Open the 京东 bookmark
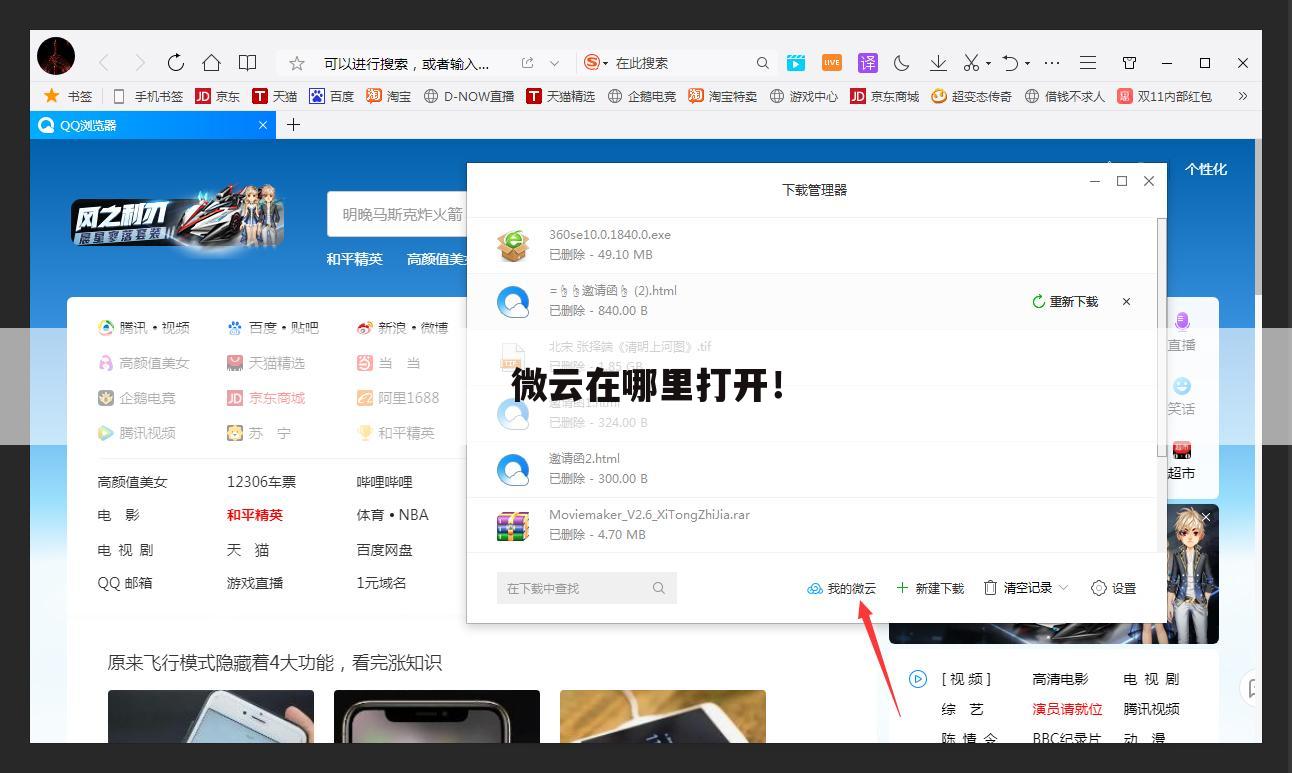Screen dimensions: 1292x773 (217, 96)
